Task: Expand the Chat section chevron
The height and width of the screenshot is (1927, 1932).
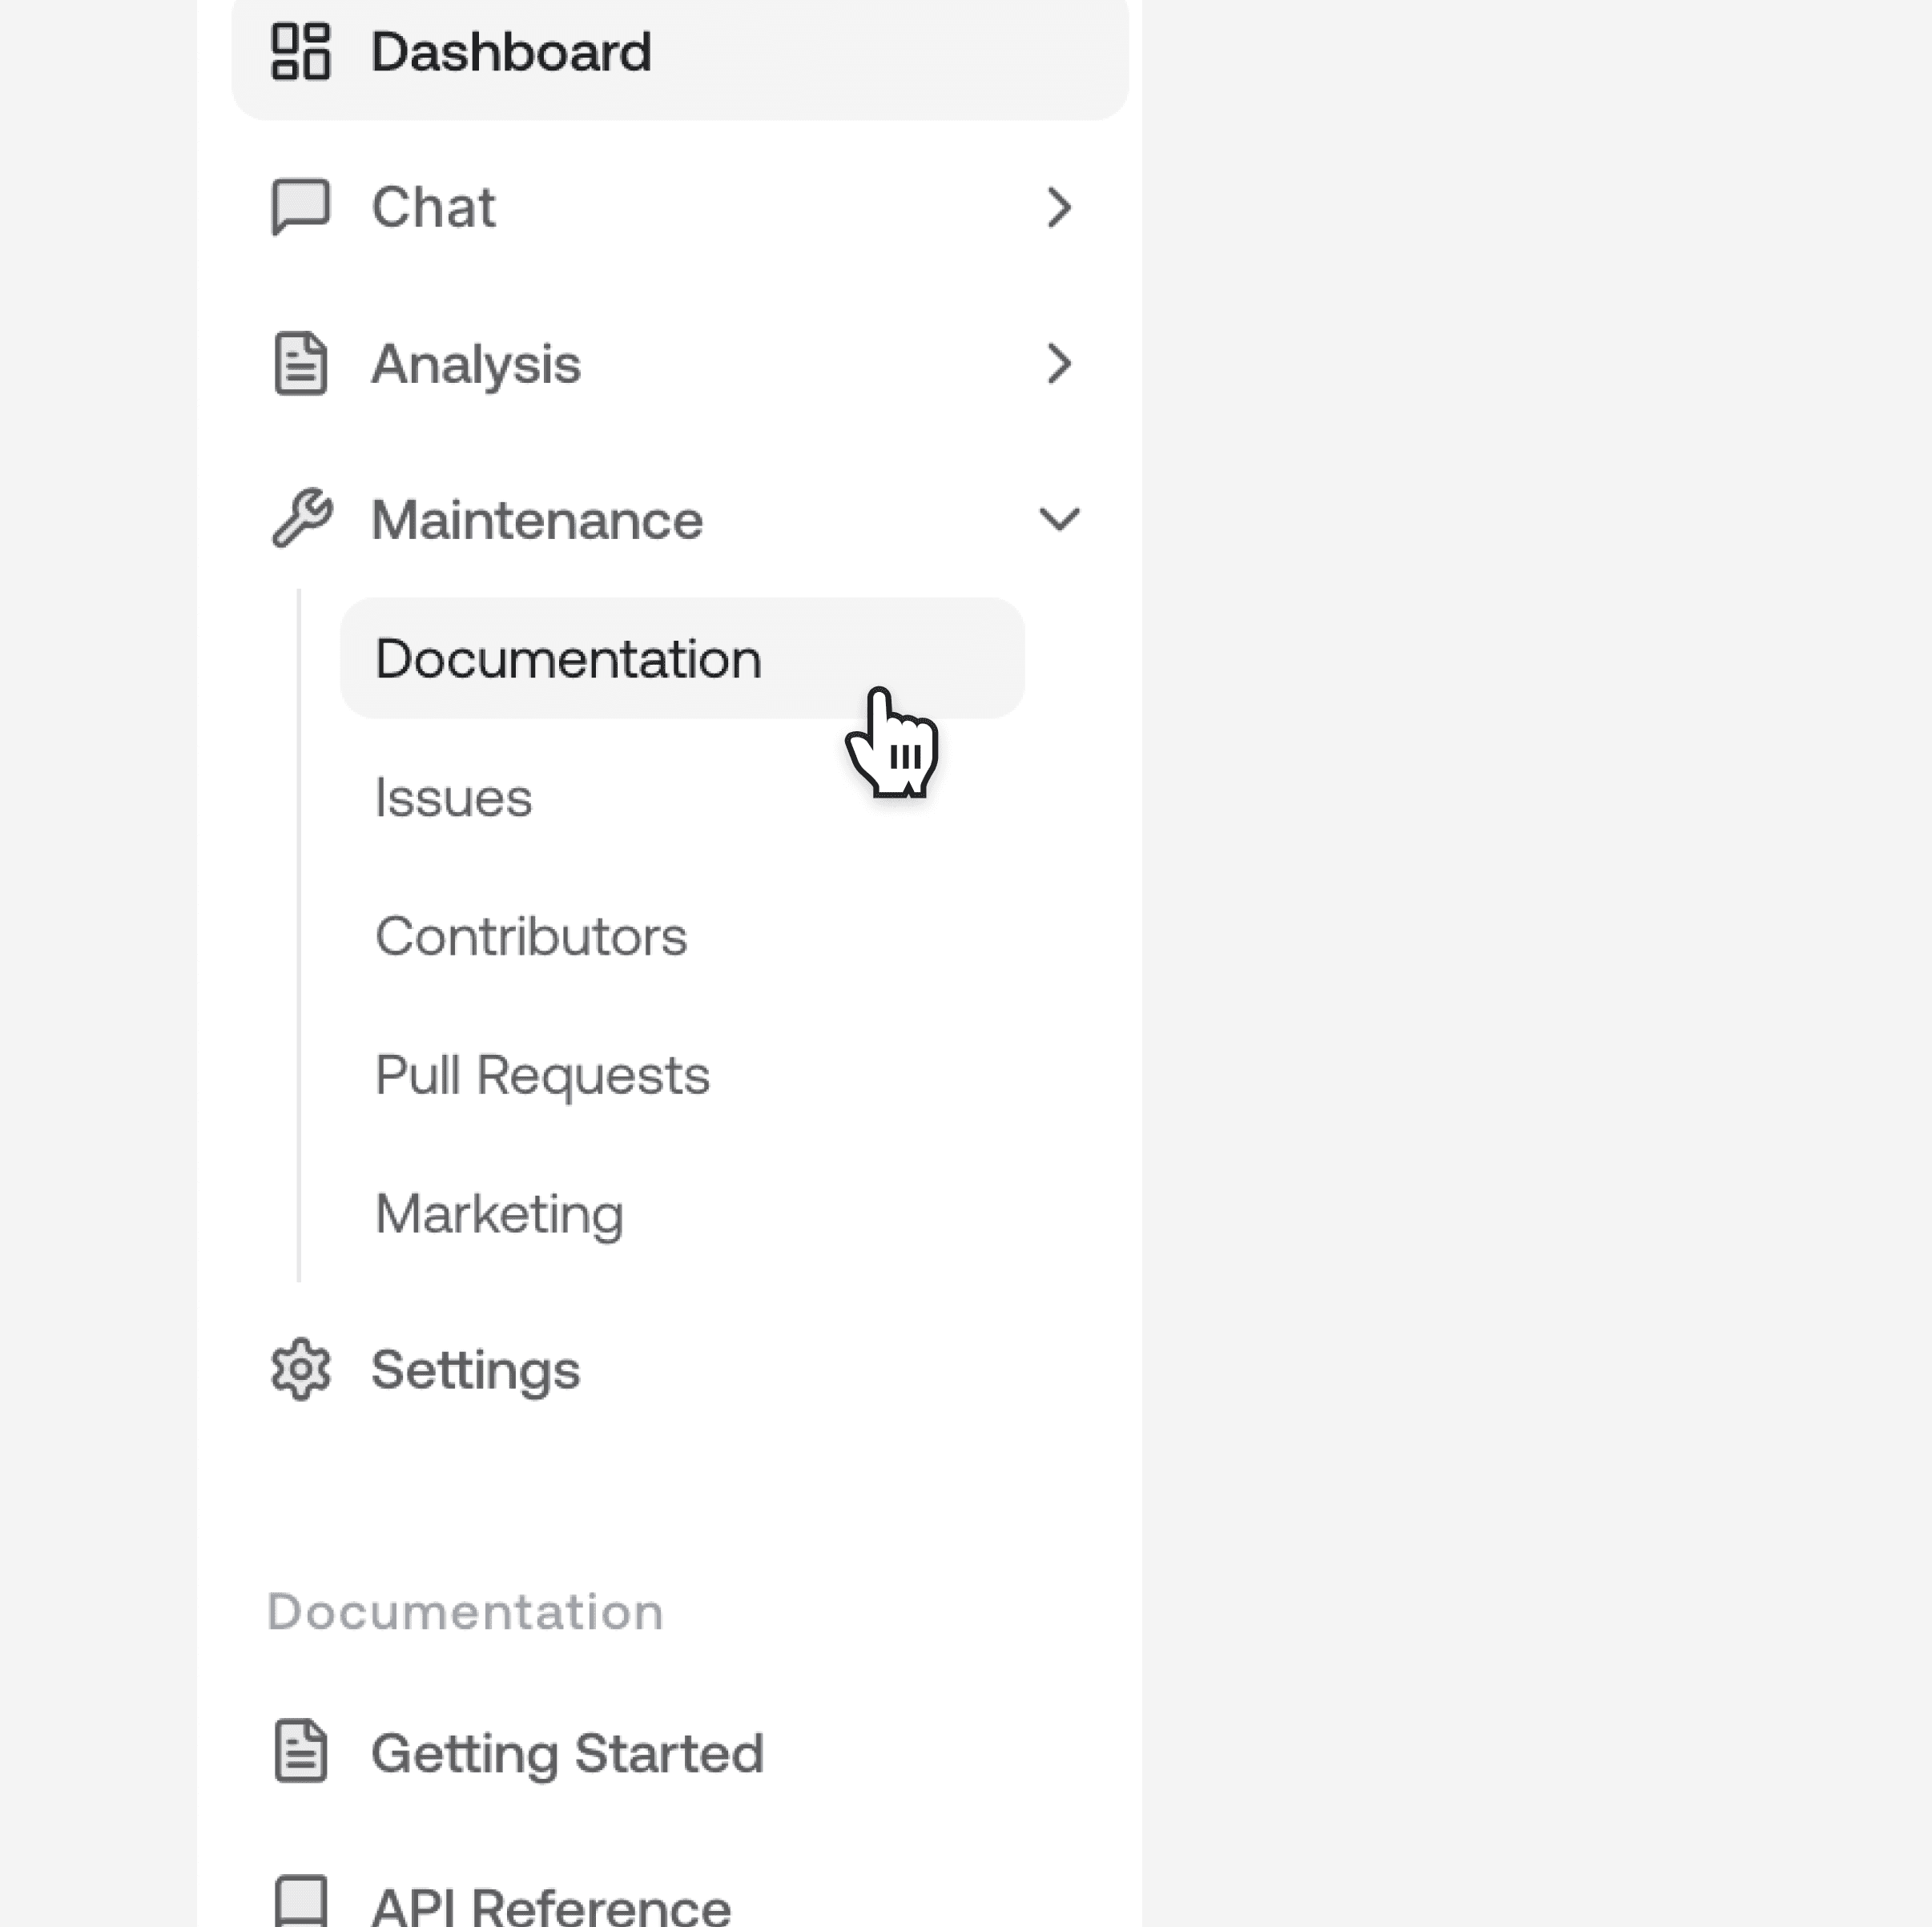Action: 1059,207
